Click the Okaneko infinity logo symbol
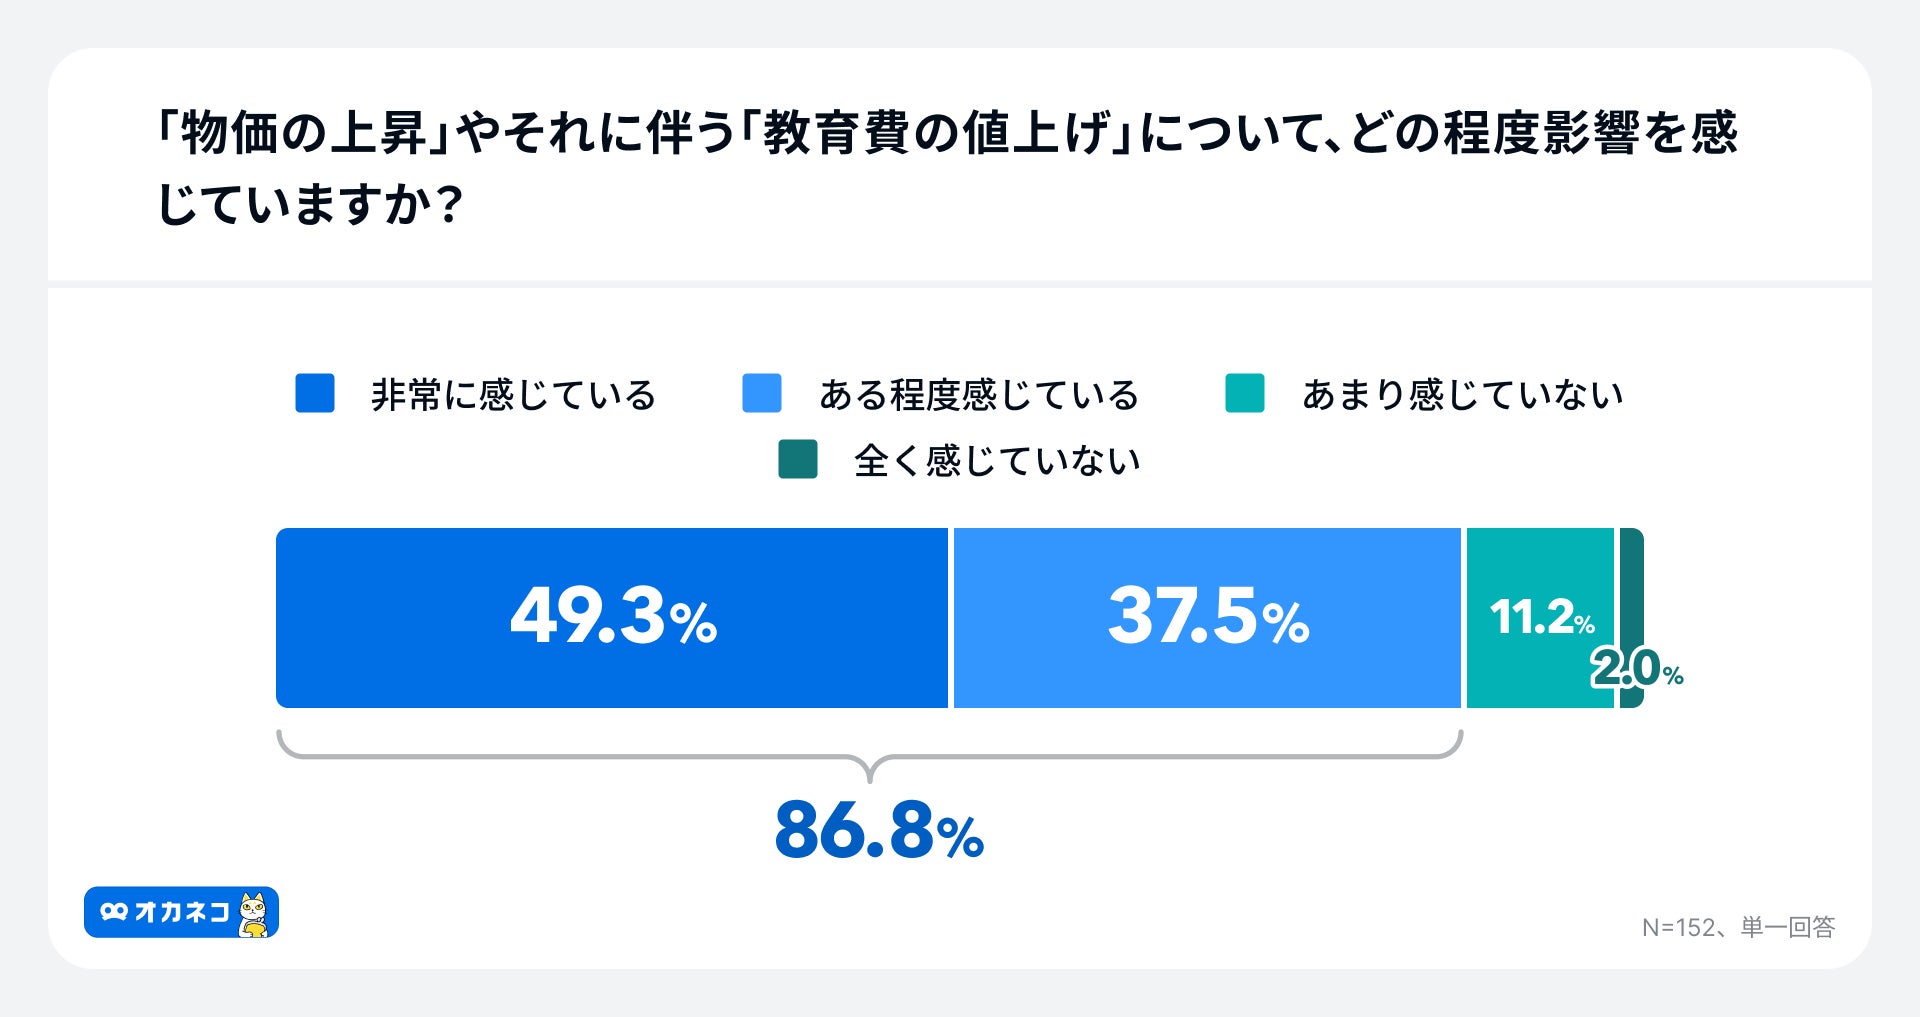 (x=114, y=912)
